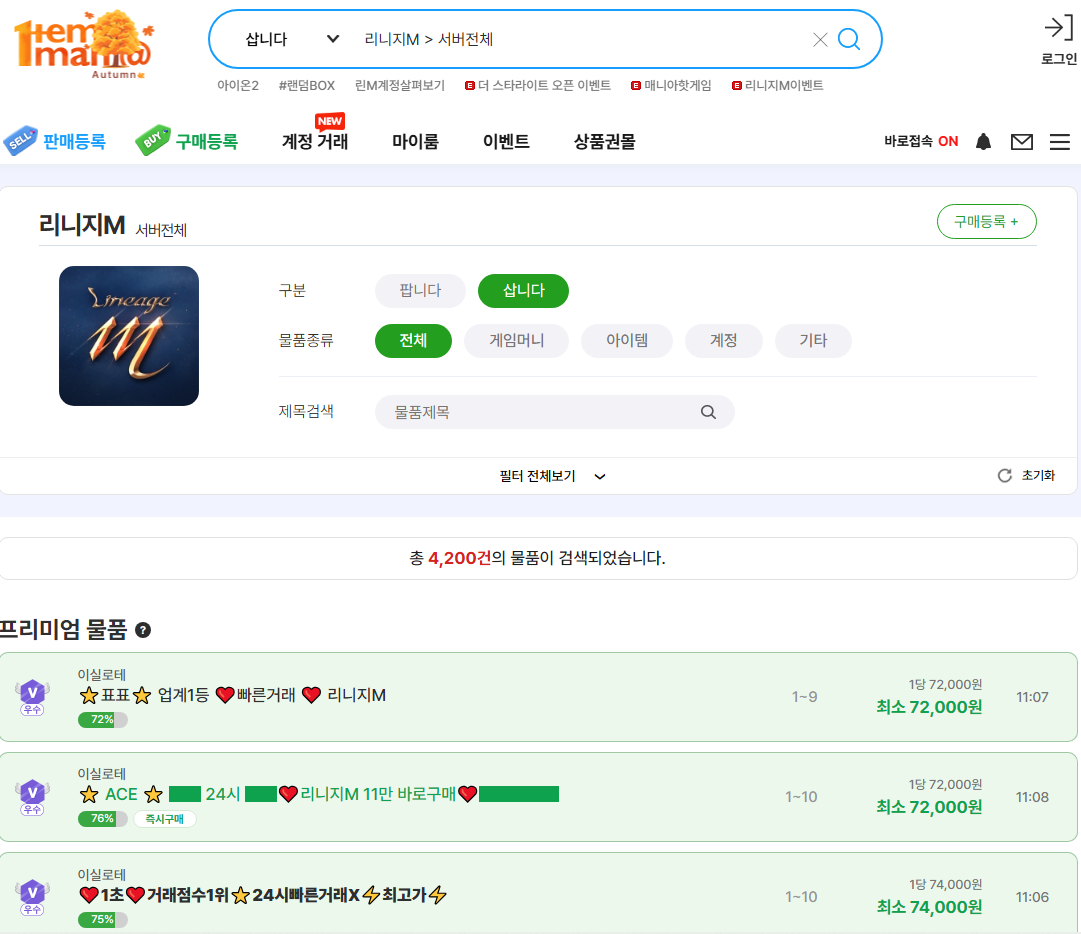
Task: Open the ACE 24시 리니지M 11만 listing
Action: tap(319, 794)
